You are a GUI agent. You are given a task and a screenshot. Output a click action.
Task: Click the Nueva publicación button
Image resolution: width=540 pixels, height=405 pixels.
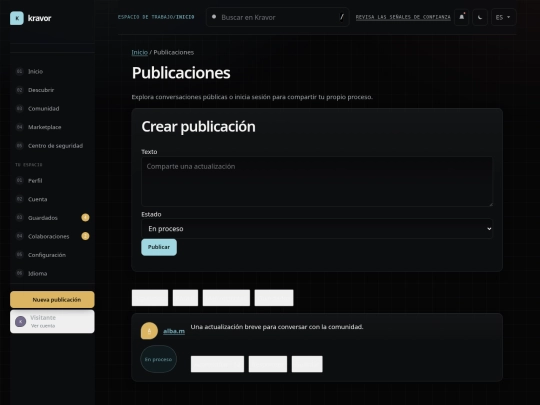(x=52, y=300)
